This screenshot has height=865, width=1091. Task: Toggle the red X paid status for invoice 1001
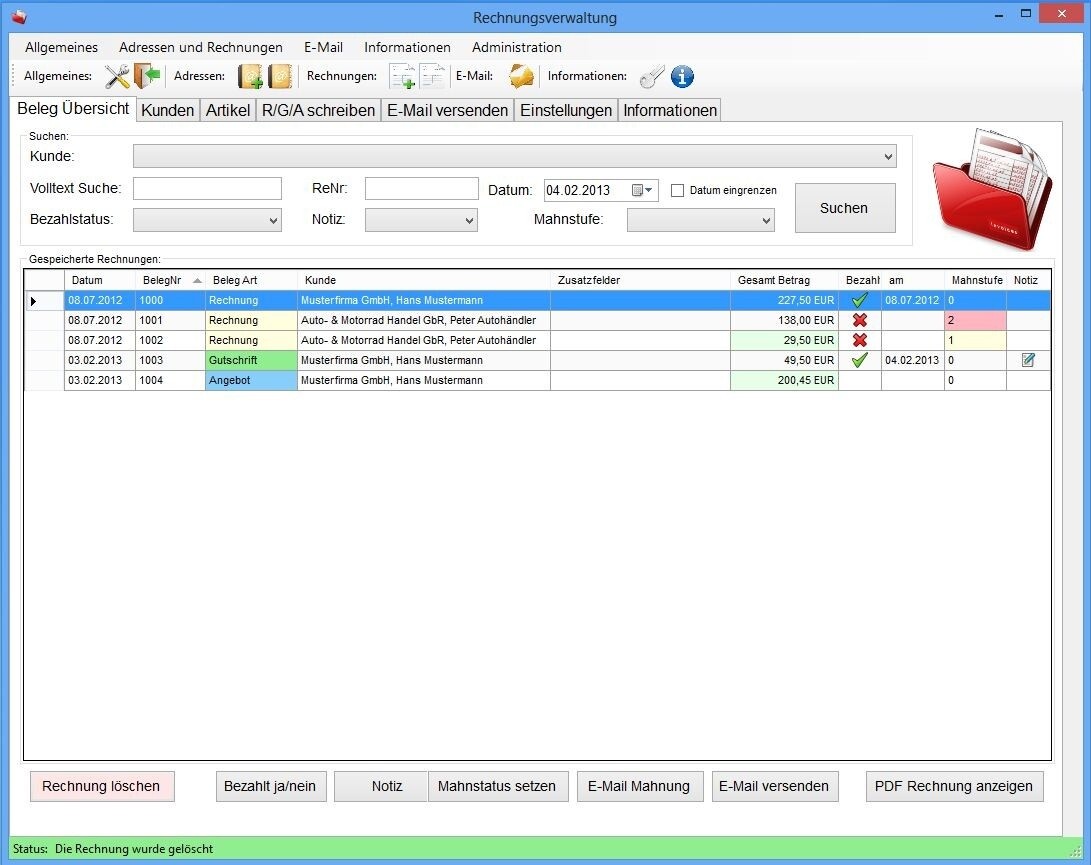pos(859,320)
